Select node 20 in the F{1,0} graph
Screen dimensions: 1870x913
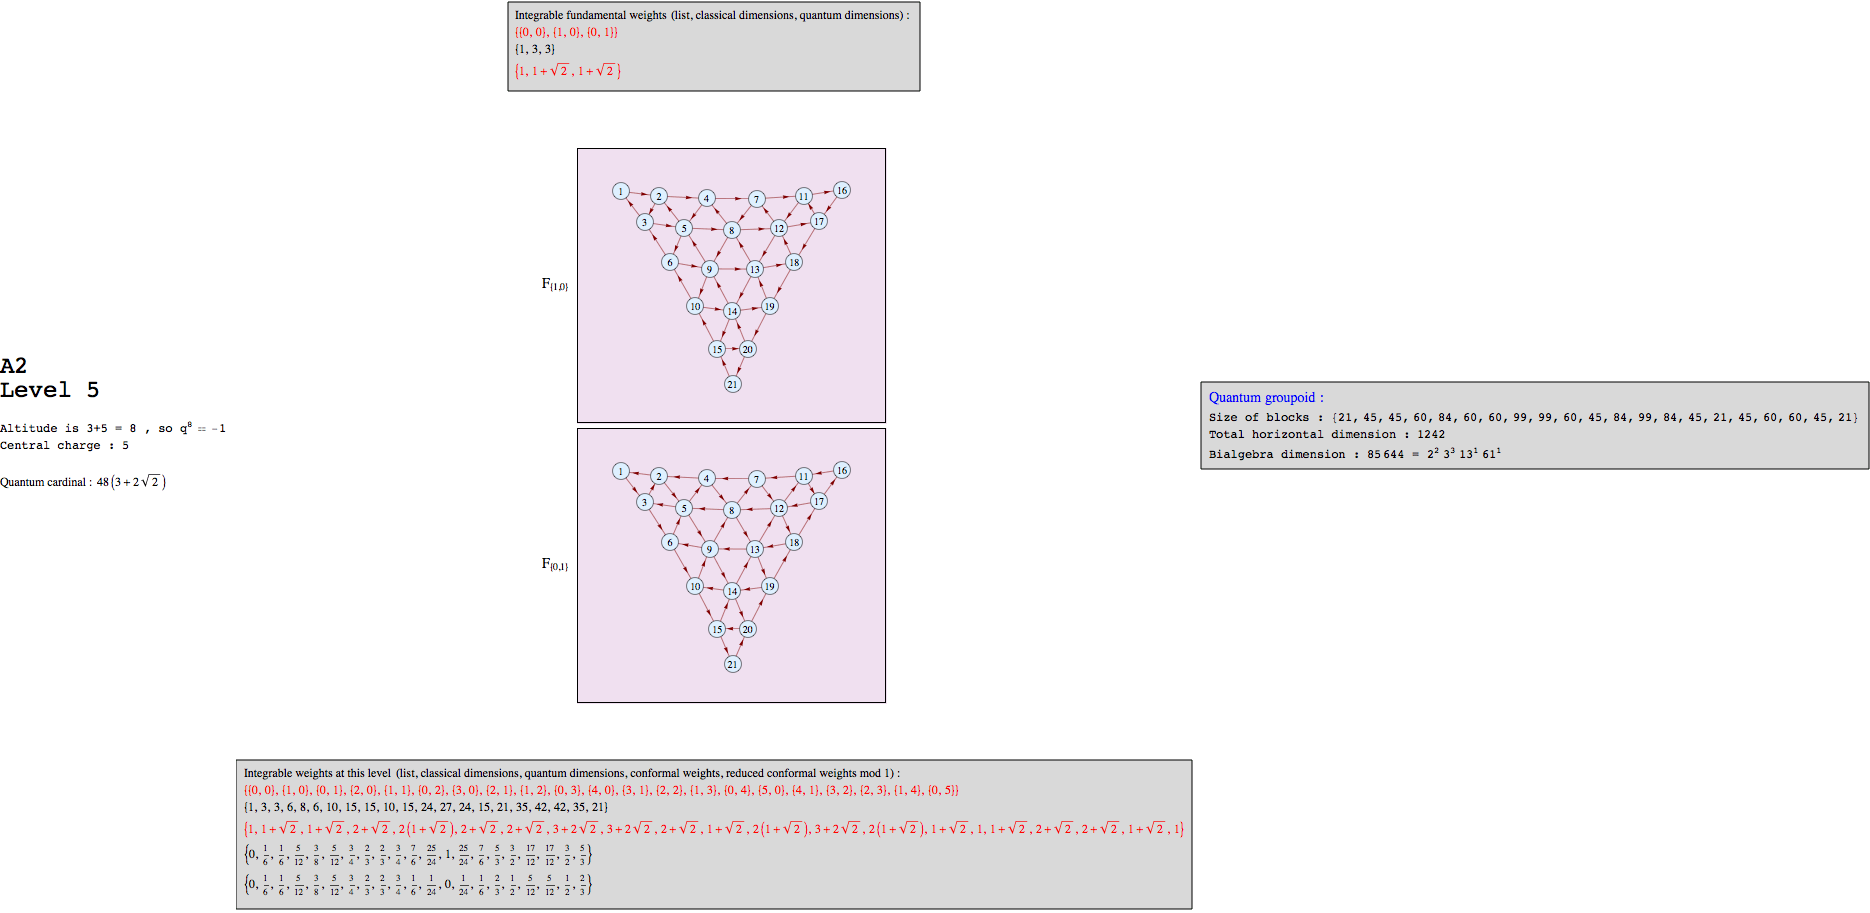(748, 349)
